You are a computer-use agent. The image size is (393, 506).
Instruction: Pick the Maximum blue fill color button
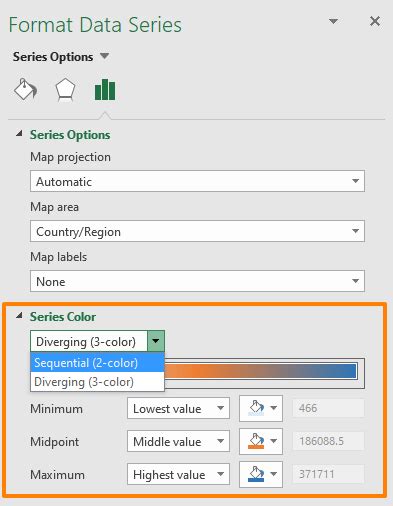tap(261, 474)
